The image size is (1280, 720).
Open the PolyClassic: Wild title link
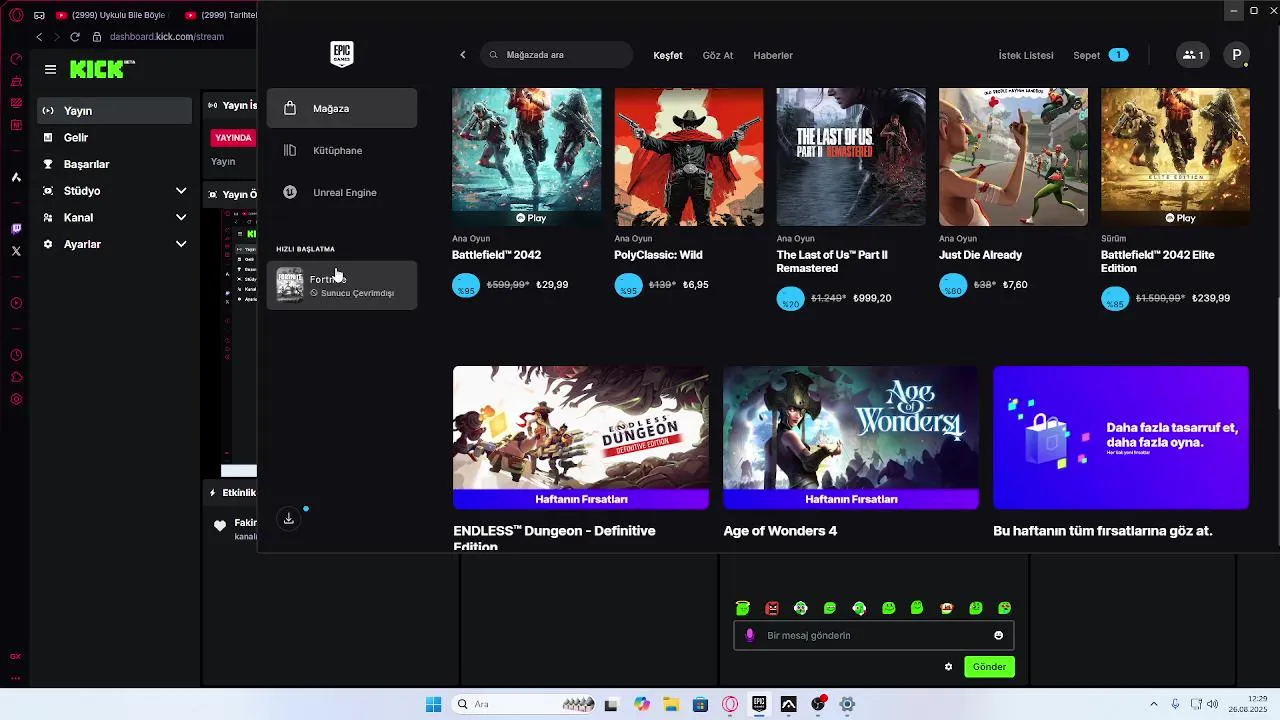tap(658, 255)
